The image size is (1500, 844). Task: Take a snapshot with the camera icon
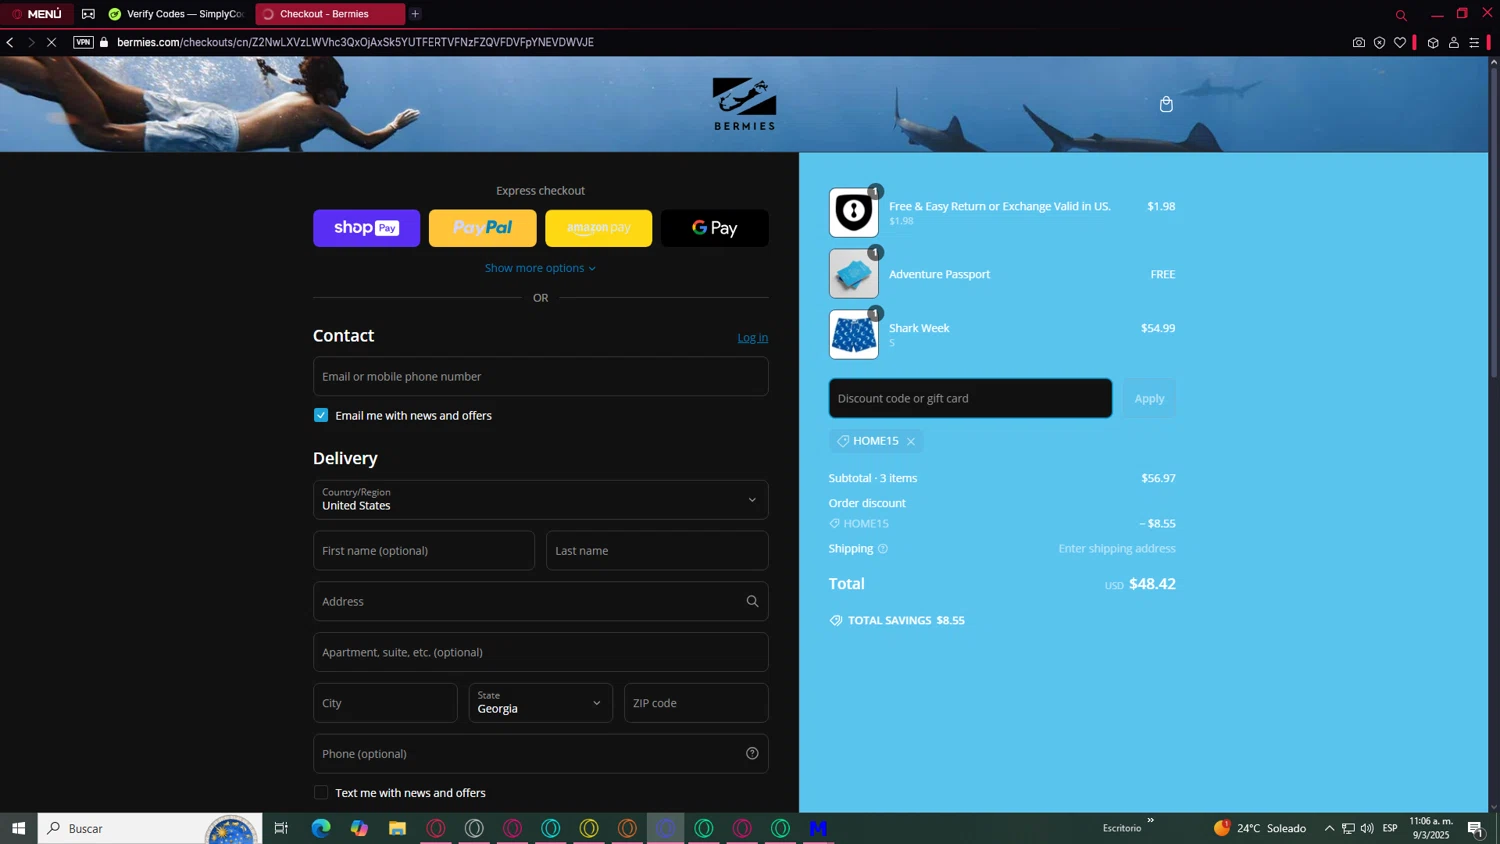click(1358, 42)
